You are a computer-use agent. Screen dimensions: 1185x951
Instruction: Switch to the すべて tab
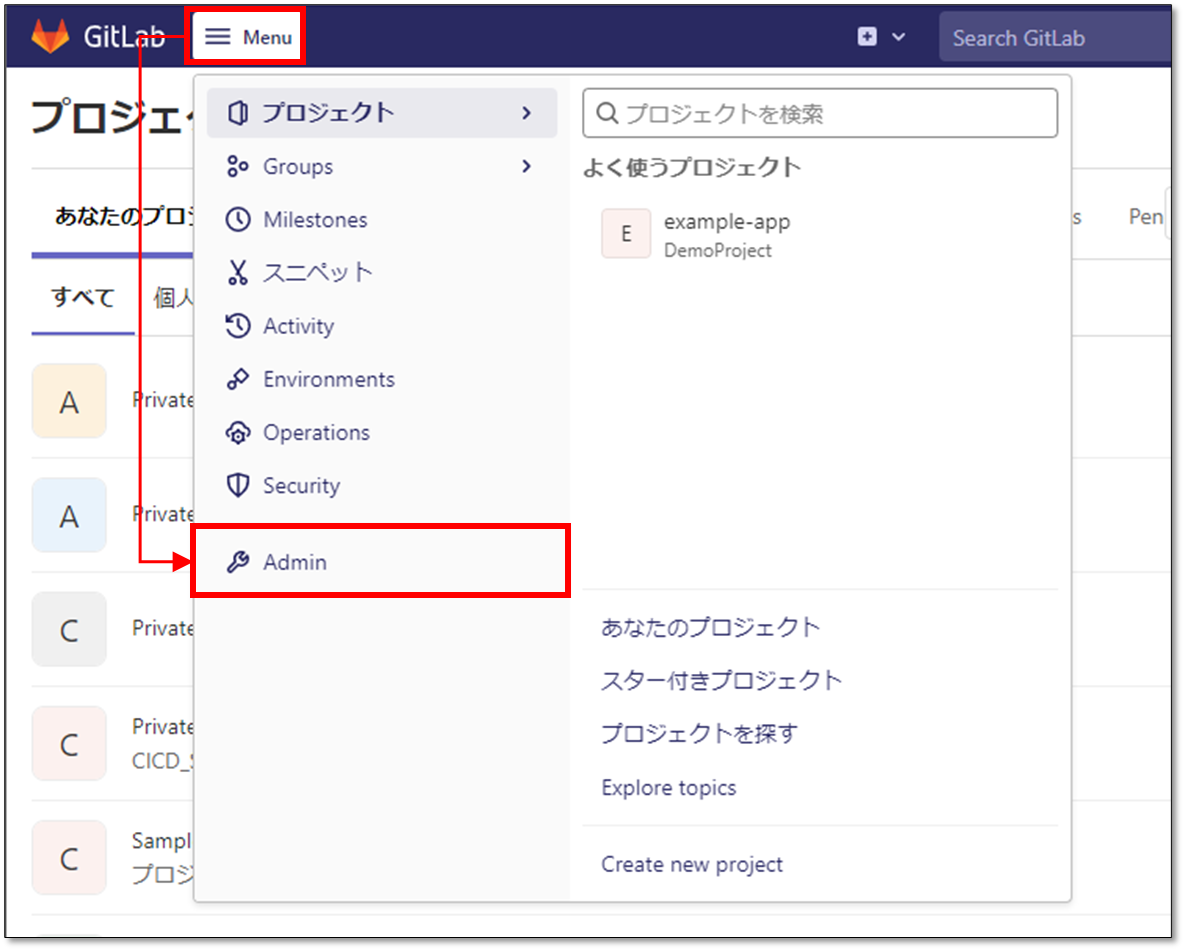[x=82, y=296]
